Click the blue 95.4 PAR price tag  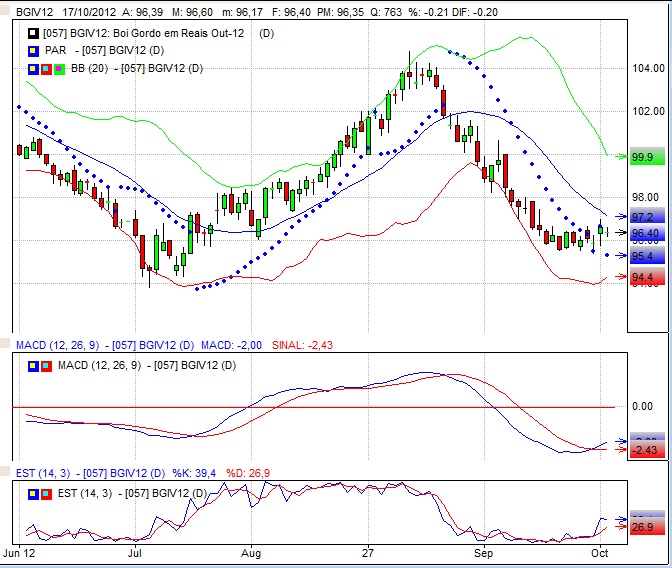coord(642,256)
